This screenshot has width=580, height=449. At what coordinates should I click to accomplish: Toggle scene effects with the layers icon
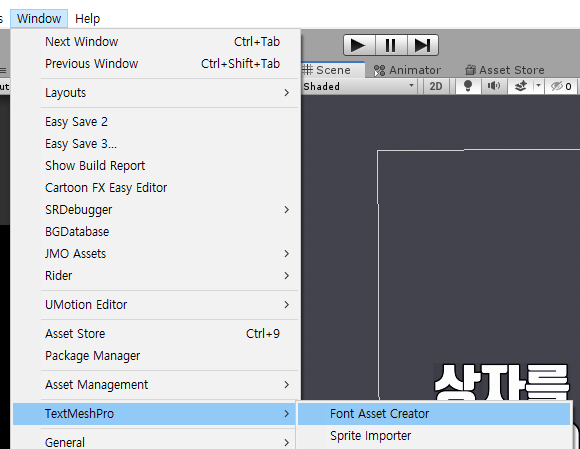pos(520,86)
